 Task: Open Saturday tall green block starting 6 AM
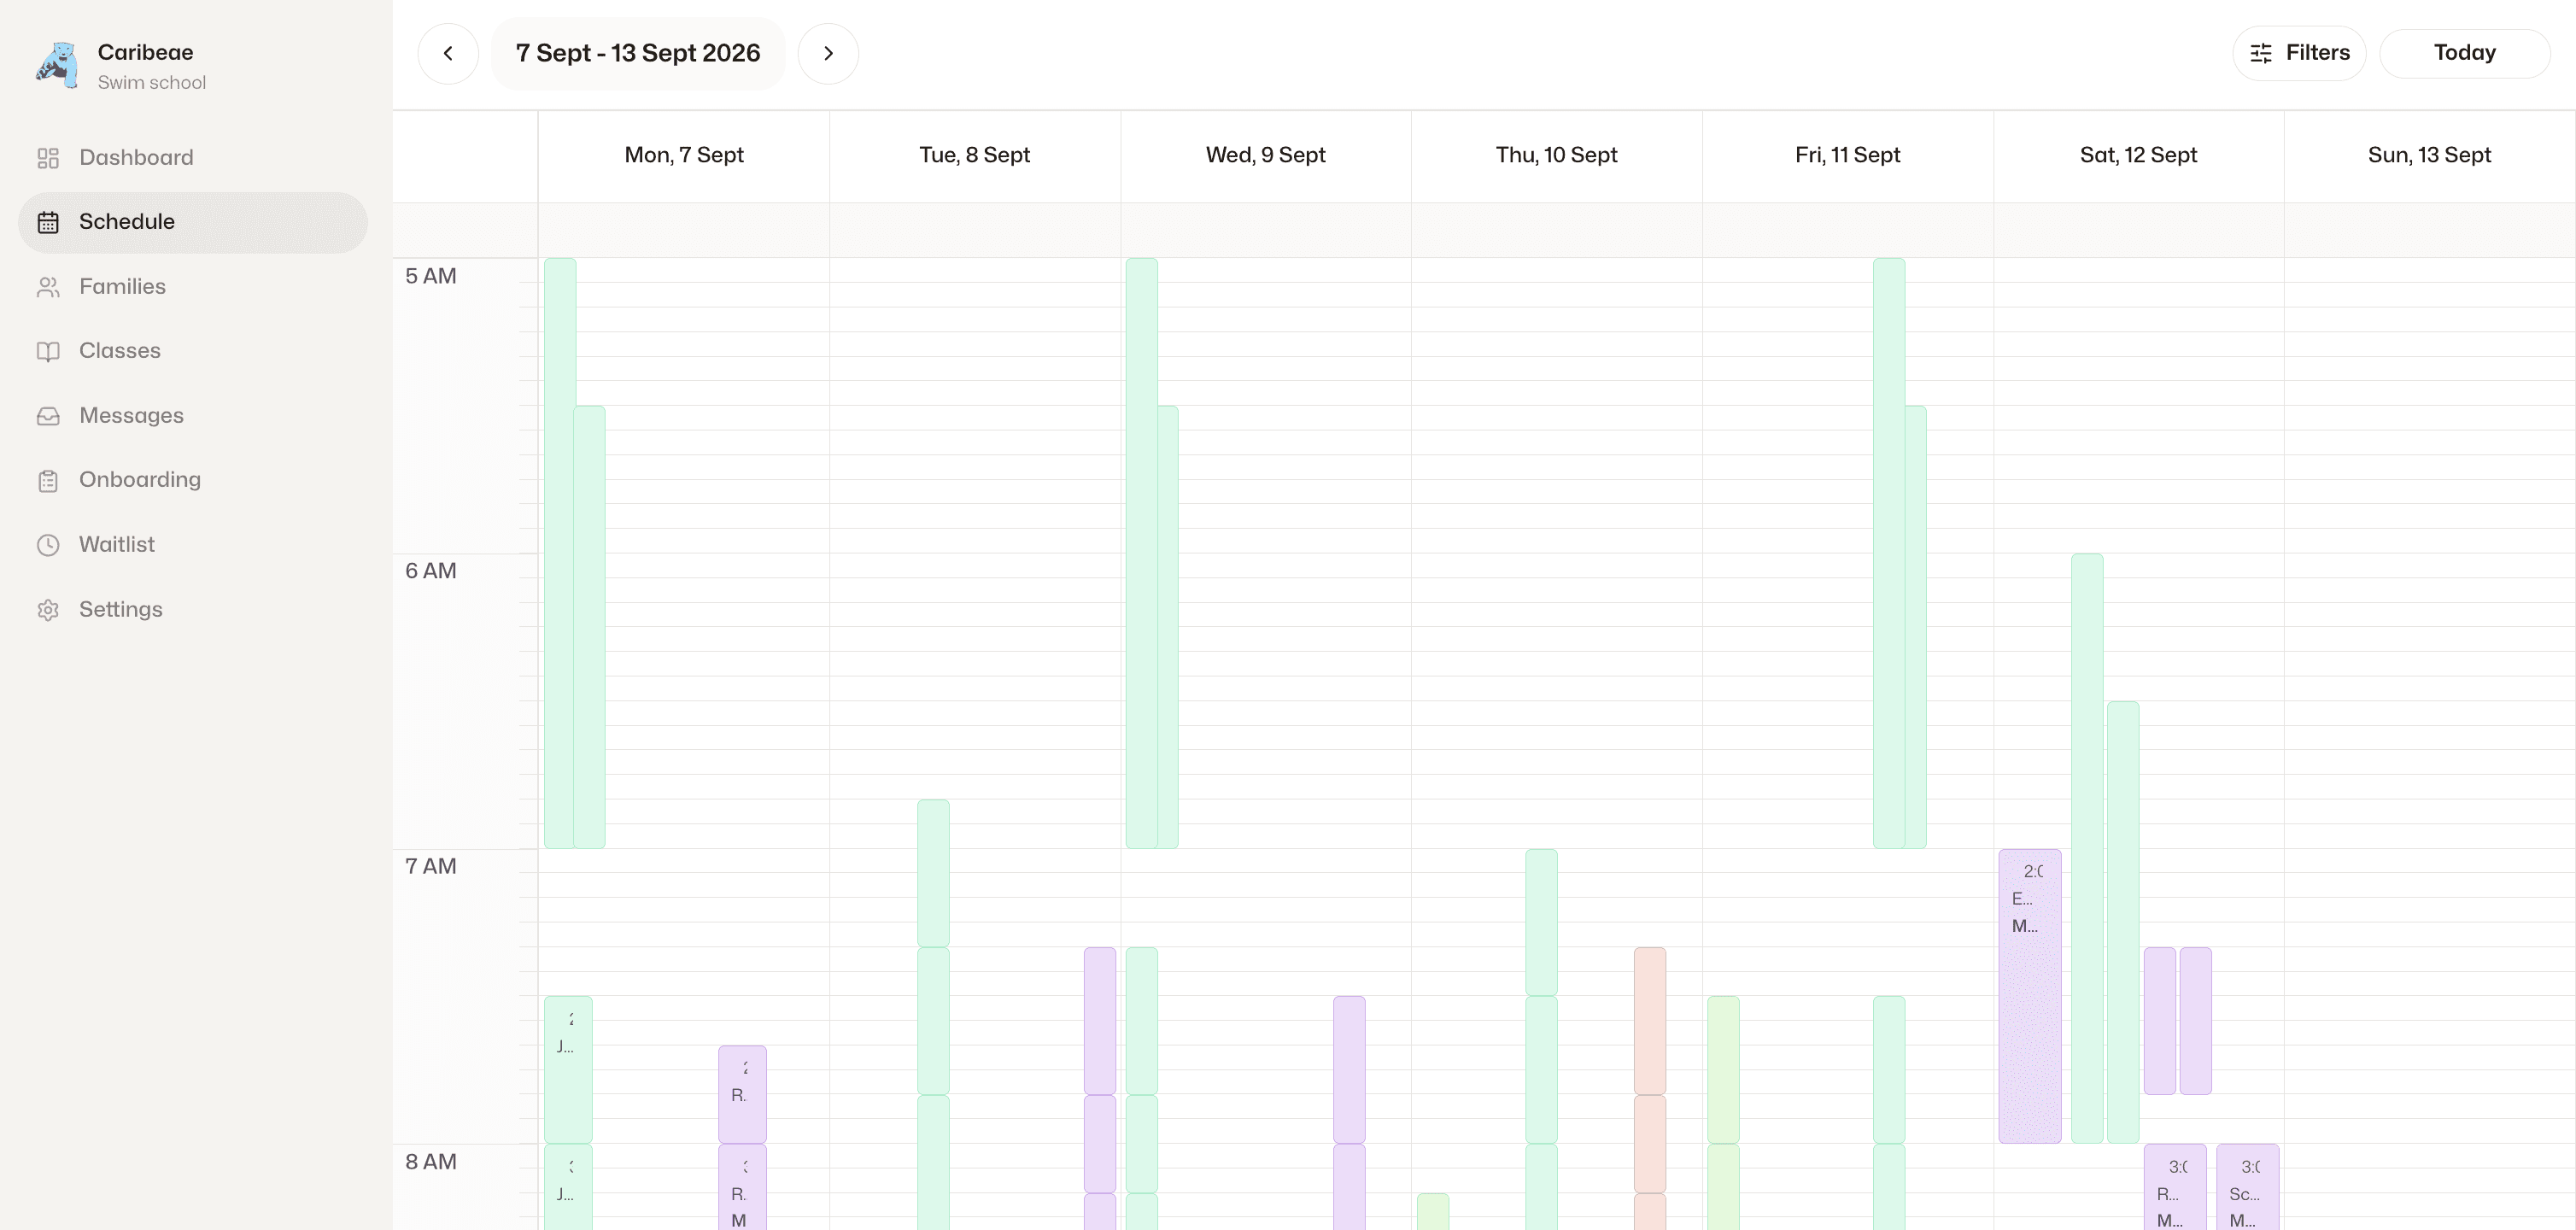[2087, 848]
